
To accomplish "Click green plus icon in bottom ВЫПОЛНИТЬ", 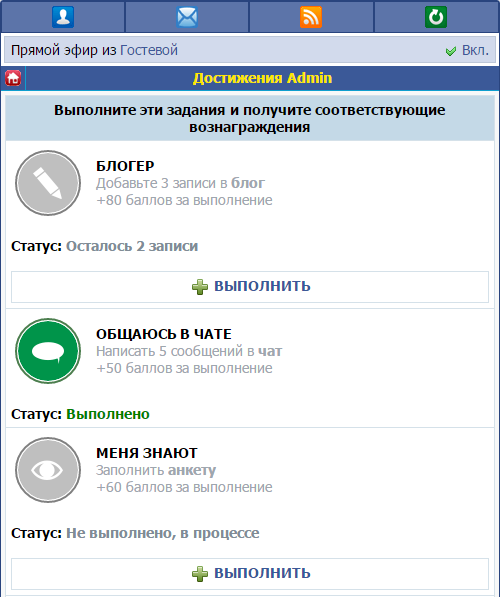I will point(200,574).
